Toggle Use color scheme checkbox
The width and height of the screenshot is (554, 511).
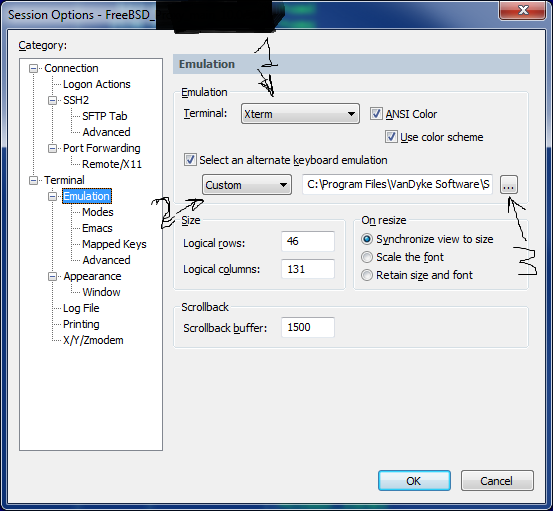391,137
